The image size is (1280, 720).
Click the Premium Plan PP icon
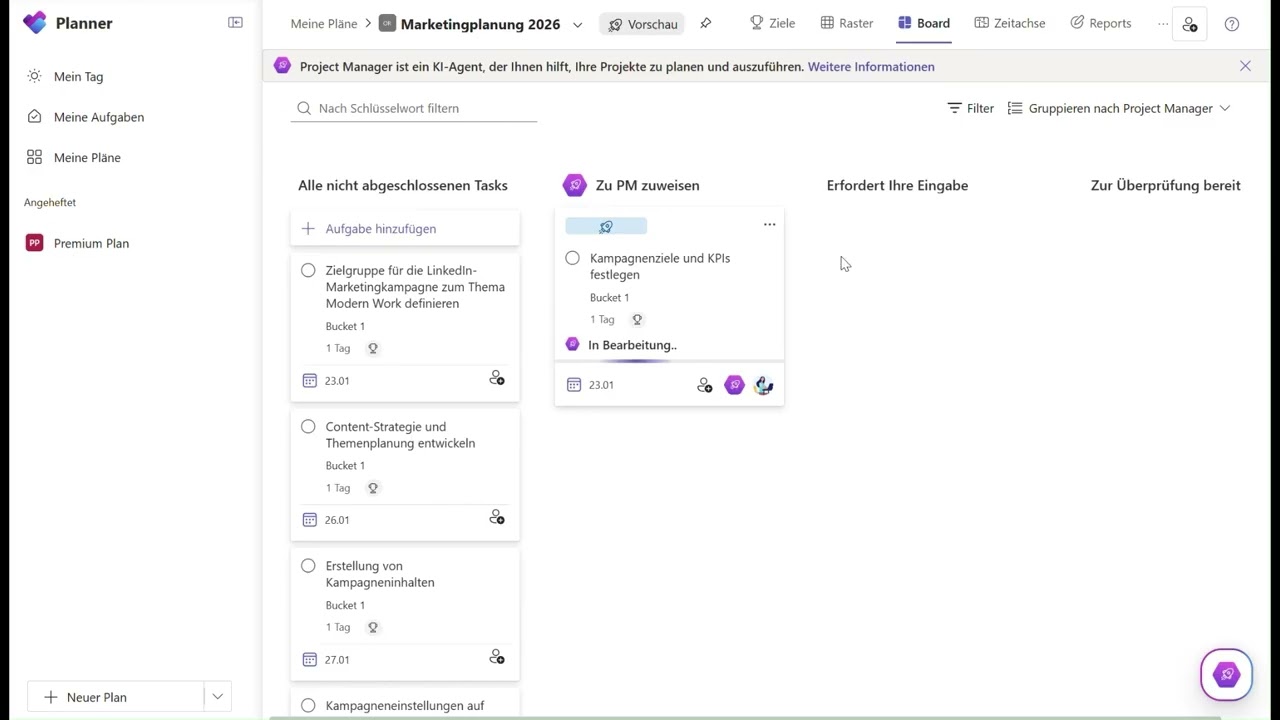pyautogui.click(x=35, y=243)
